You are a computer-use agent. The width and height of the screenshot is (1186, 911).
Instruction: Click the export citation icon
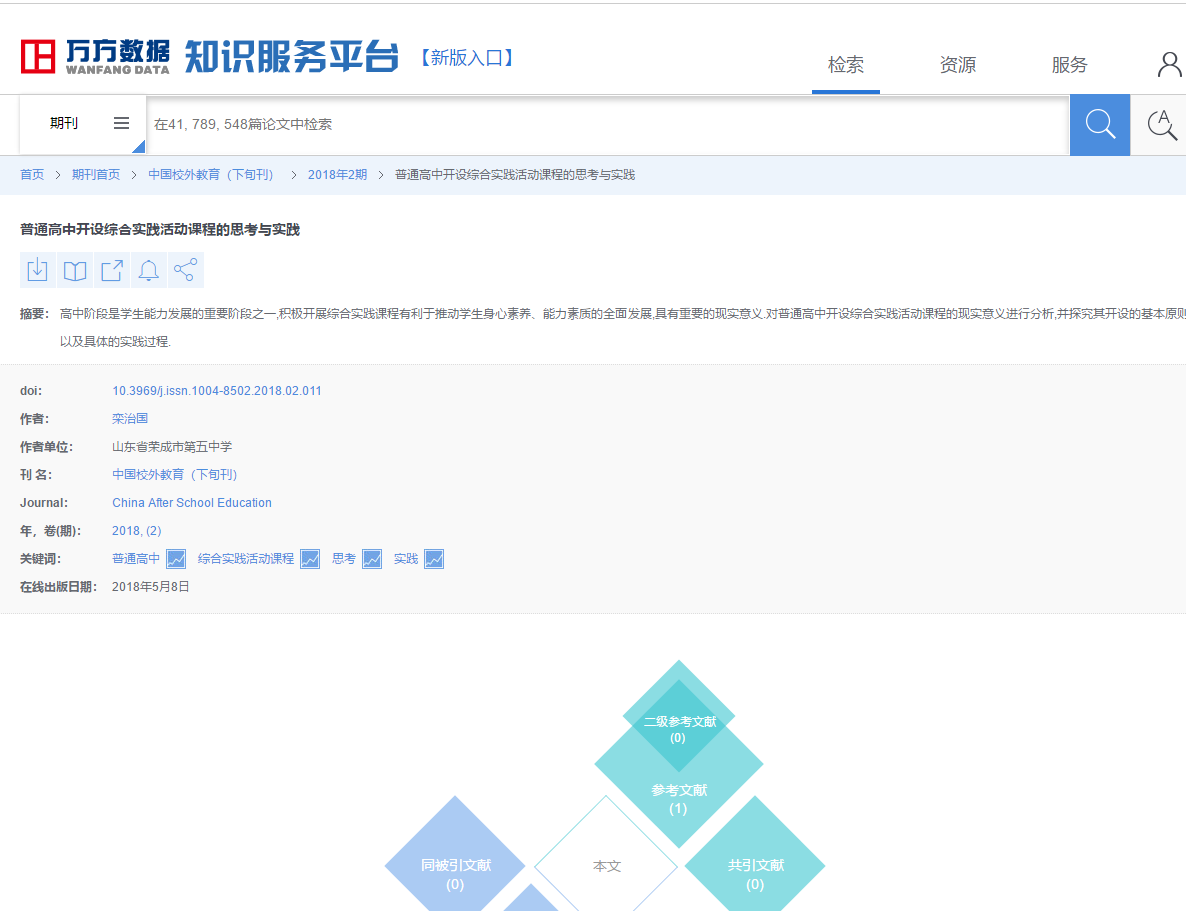click(112, 270)
